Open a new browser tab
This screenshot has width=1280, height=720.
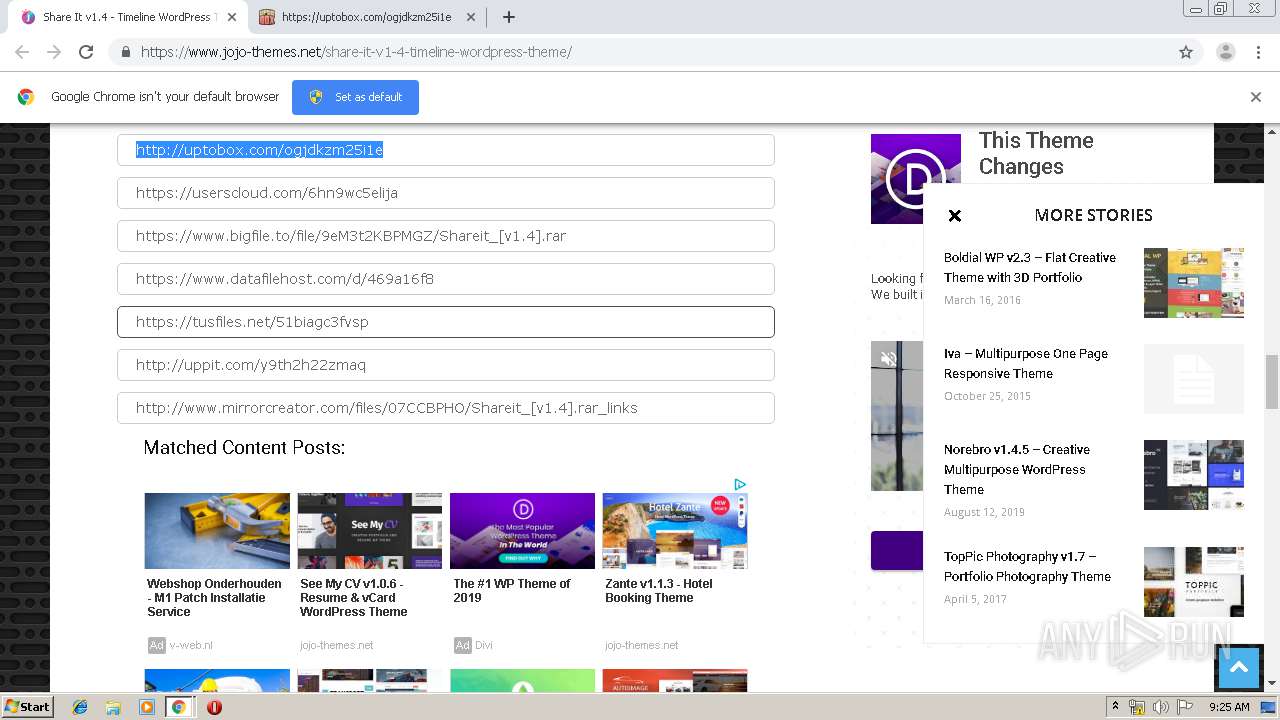point(508,17)
